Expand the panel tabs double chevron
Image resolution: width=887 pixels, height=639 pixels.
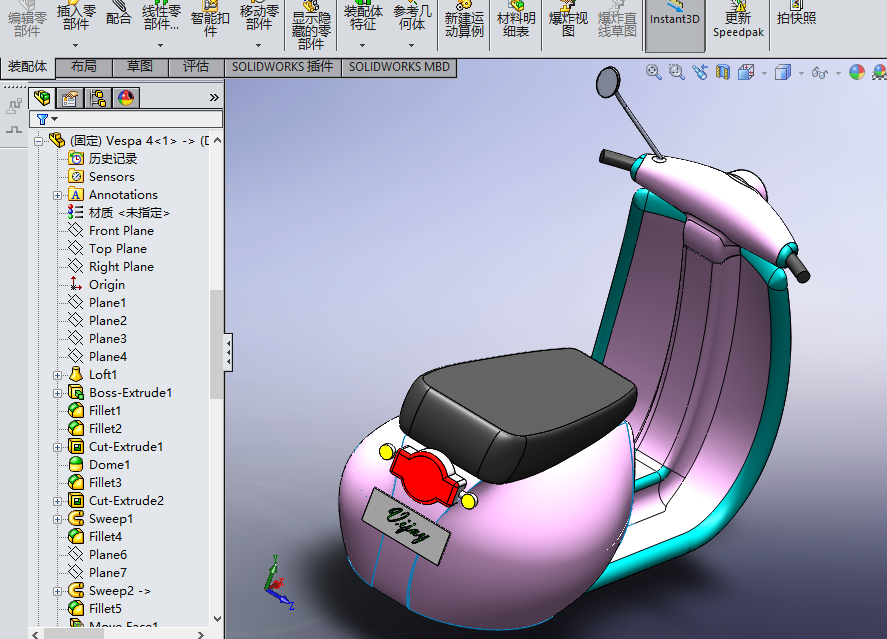[x=214, y=97]
